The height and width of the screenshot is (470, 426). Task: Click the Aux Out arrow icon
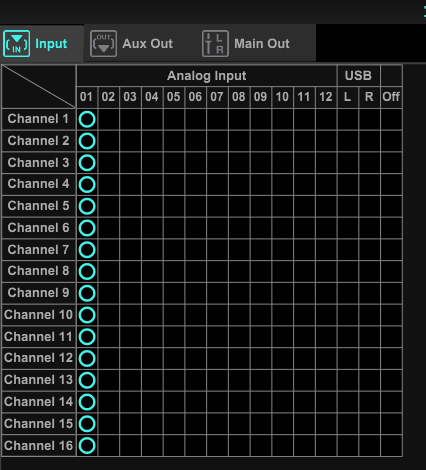click(x=103, y=44)
